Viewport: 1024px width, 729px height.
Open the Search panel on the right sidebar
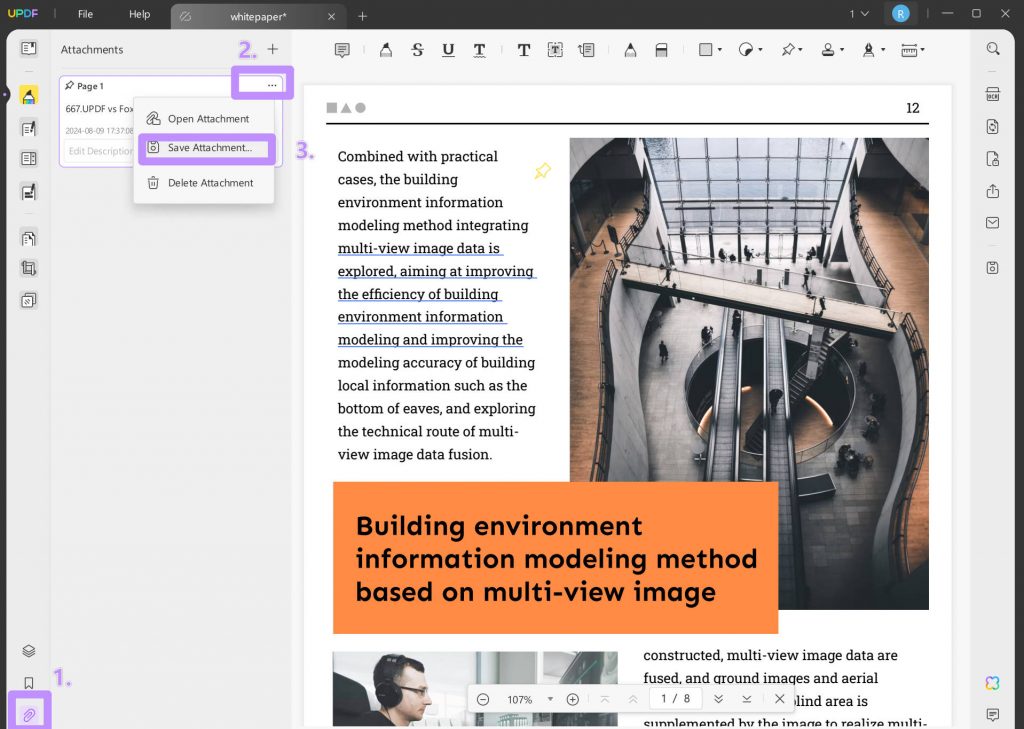coord(992,48)
